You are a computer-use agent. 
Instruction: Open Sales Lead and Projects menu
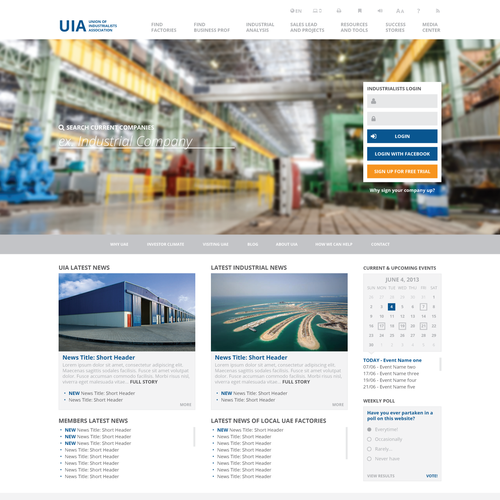pos(307,27)
